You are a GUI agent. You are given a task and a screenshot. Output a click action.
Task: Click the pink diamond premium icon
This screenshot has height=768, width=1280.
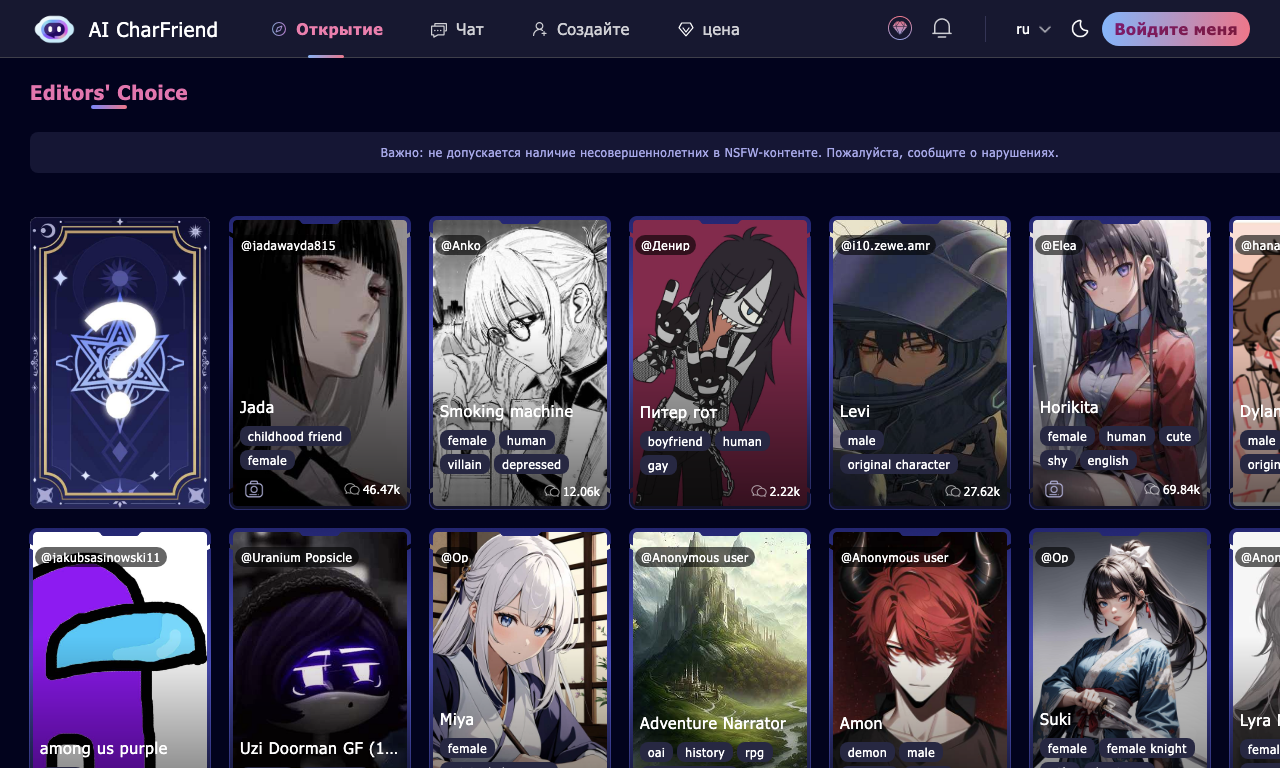tap(900, 29)
